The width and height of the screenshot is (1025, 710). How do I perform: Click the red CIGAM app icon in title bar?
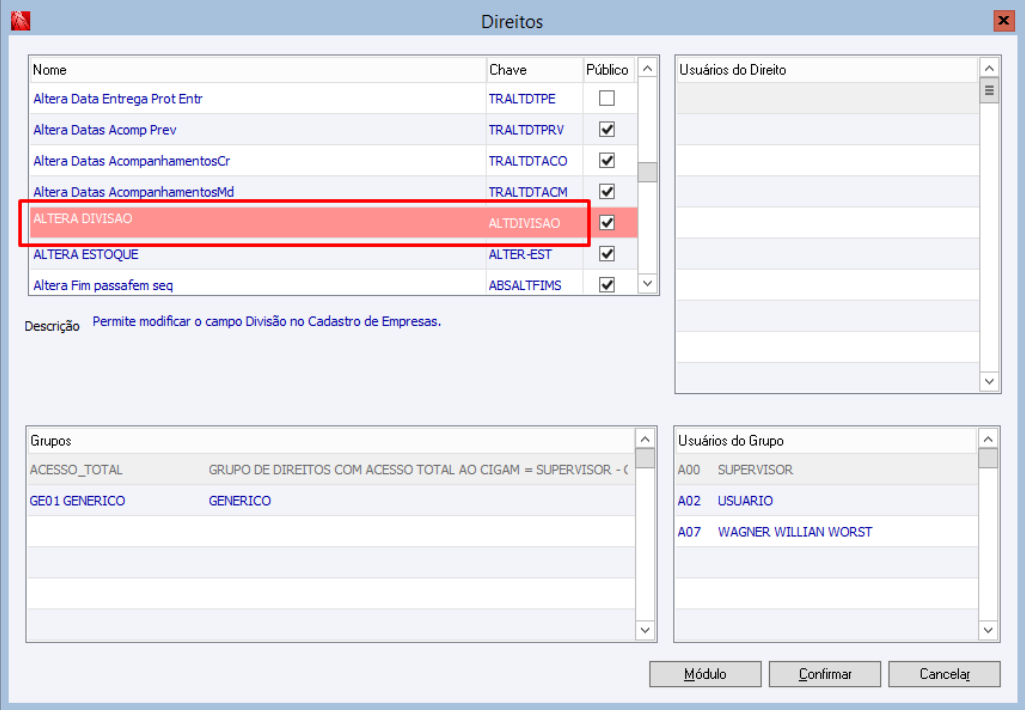(20, 21)
